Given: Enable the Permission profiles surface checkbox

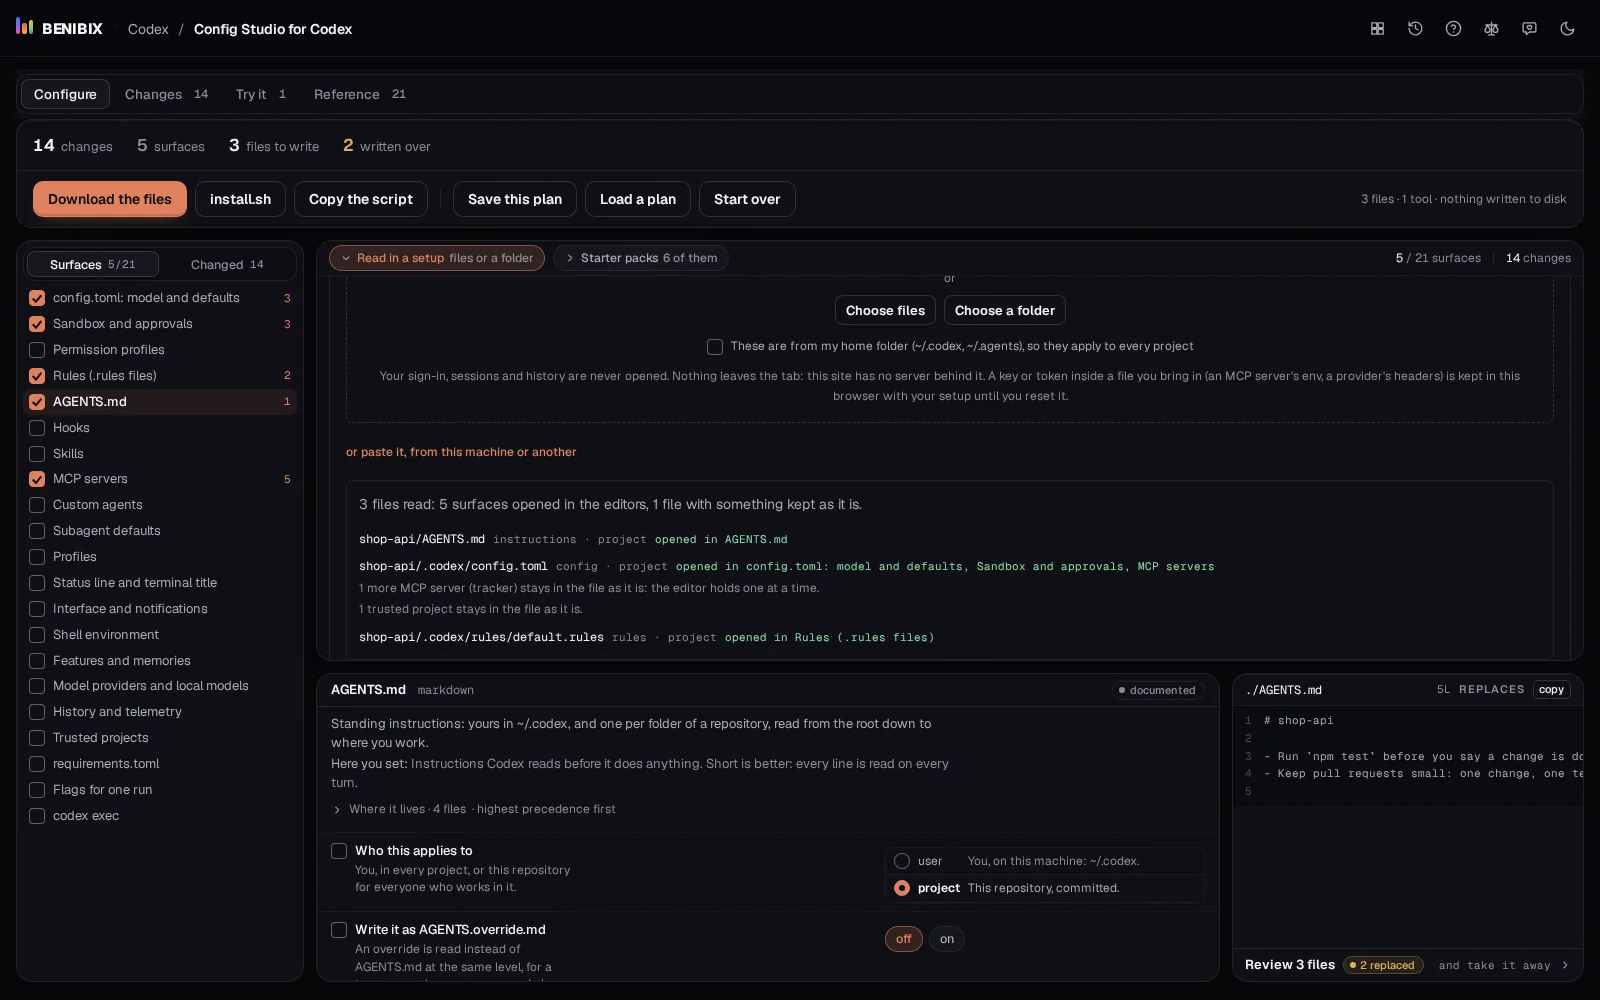Looking at the screenshot, I should [x=37, y=350].
